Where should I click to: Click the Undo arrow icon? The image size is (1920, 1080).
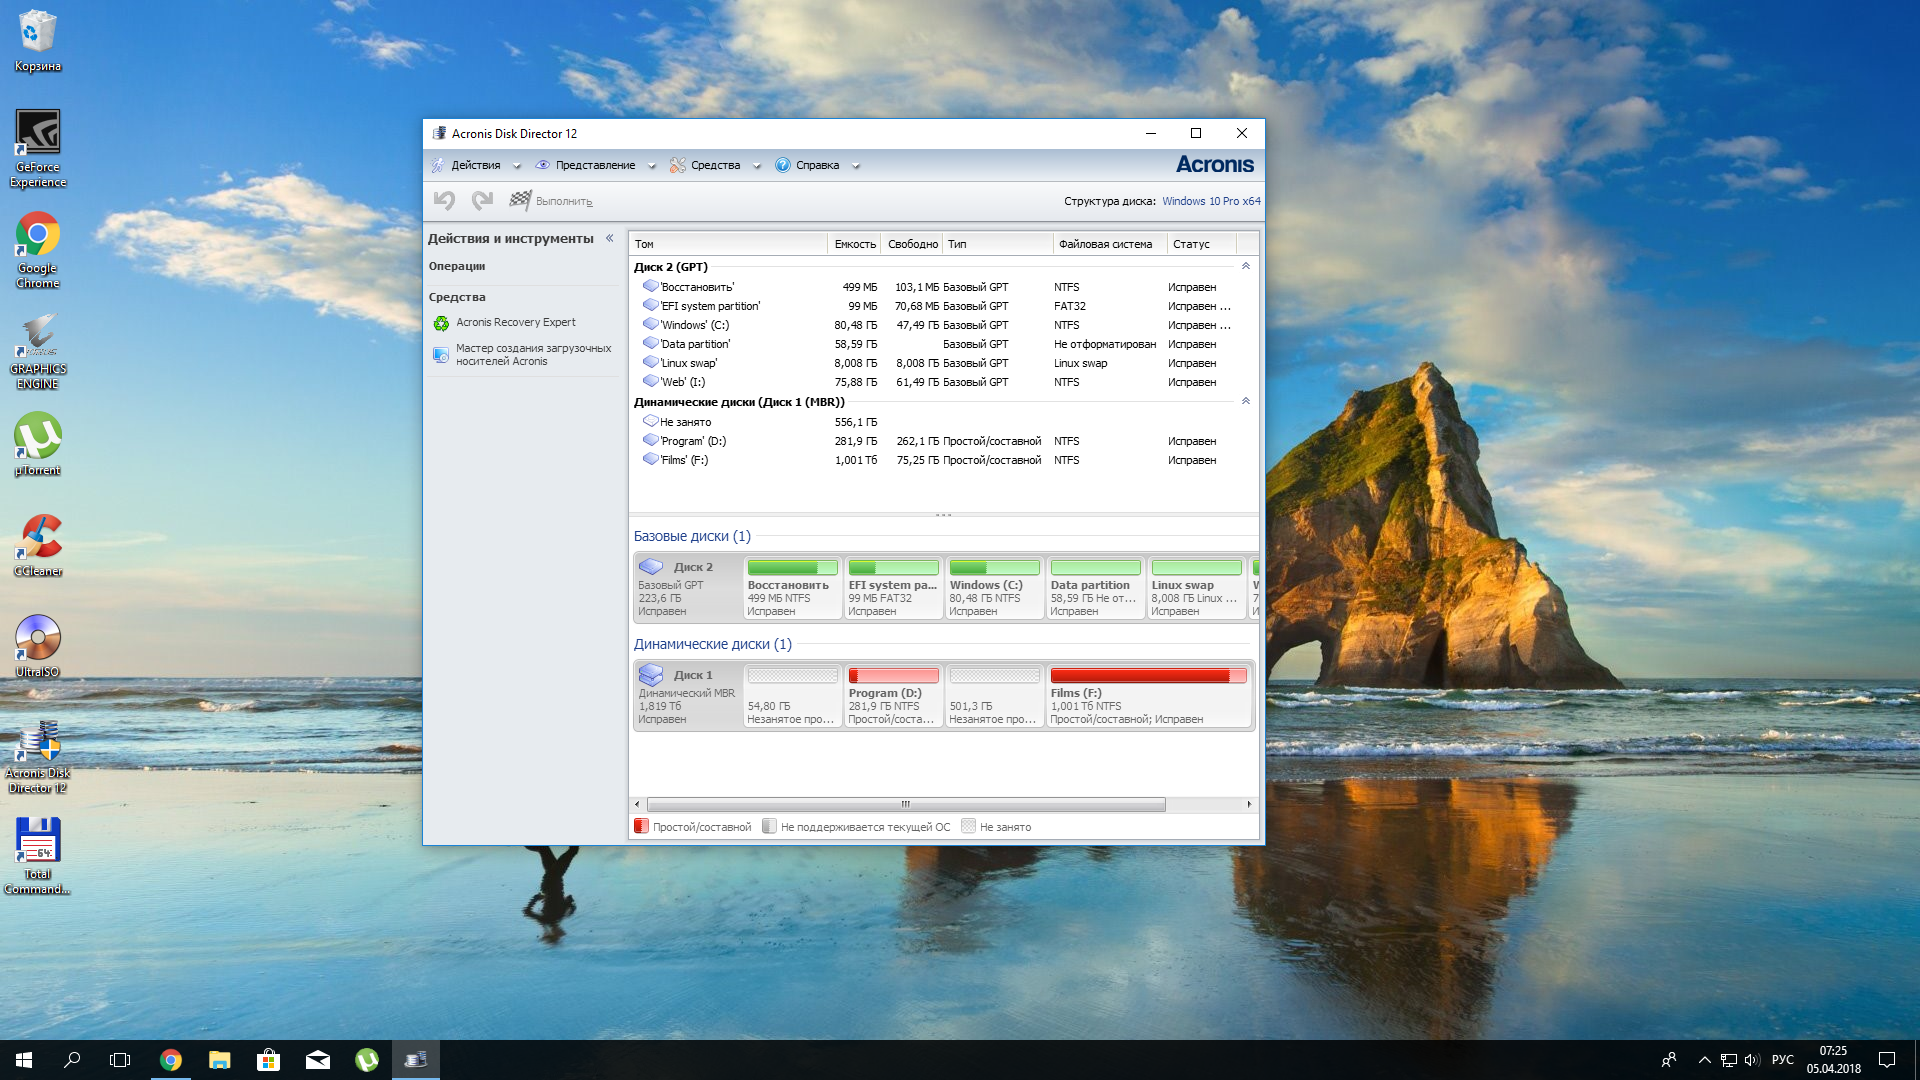444,201
